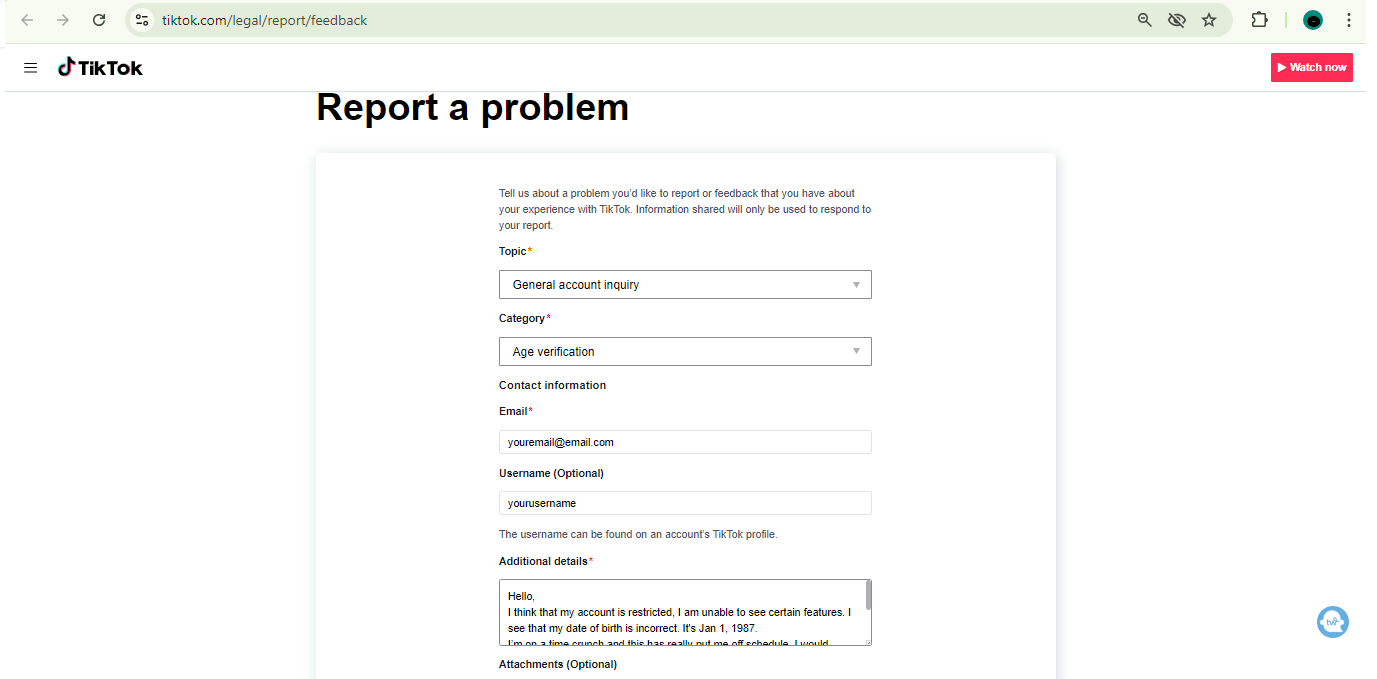Click the browser back arrow
The width and height of the screenshot is (1377, 679).
point(27,20)
